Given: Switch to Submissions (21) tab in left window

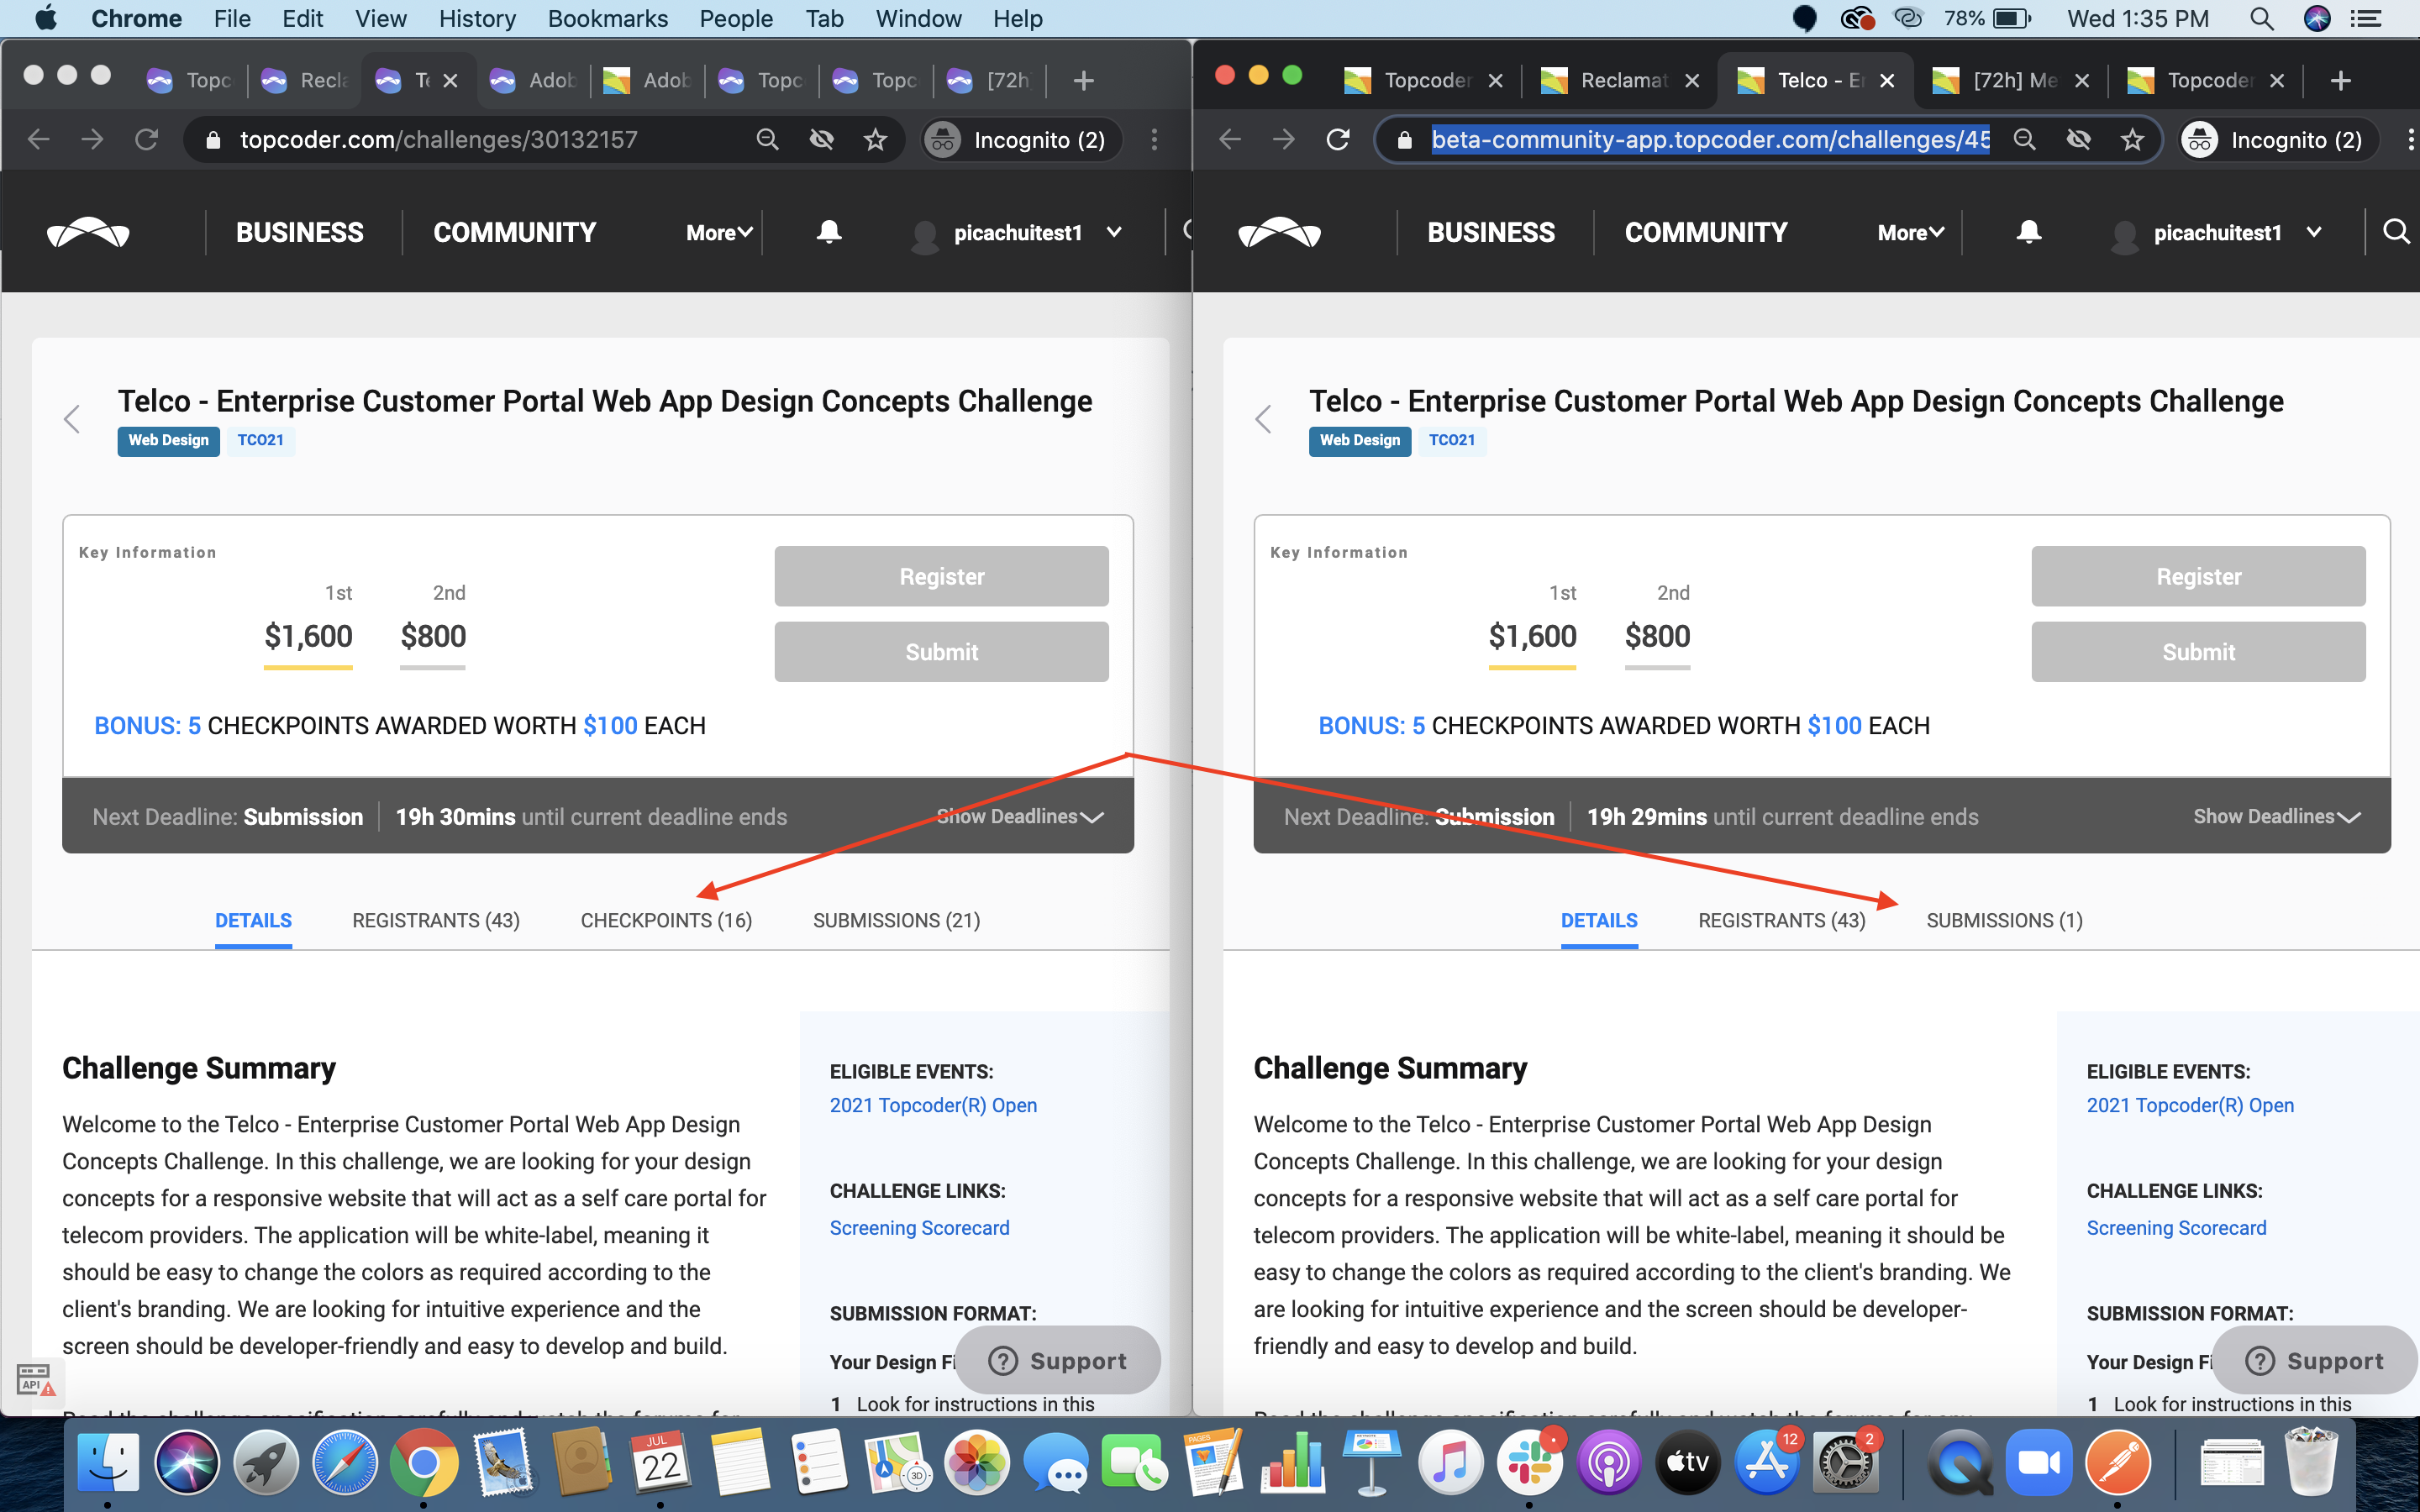Looking at the screenshot, I should [x=896, y=920].
